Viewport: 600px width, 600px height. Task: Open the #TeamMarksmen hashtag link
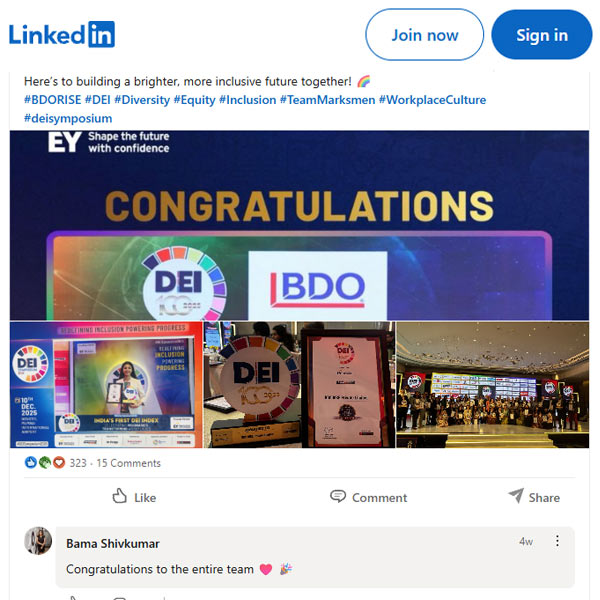[x=327, y=100]
